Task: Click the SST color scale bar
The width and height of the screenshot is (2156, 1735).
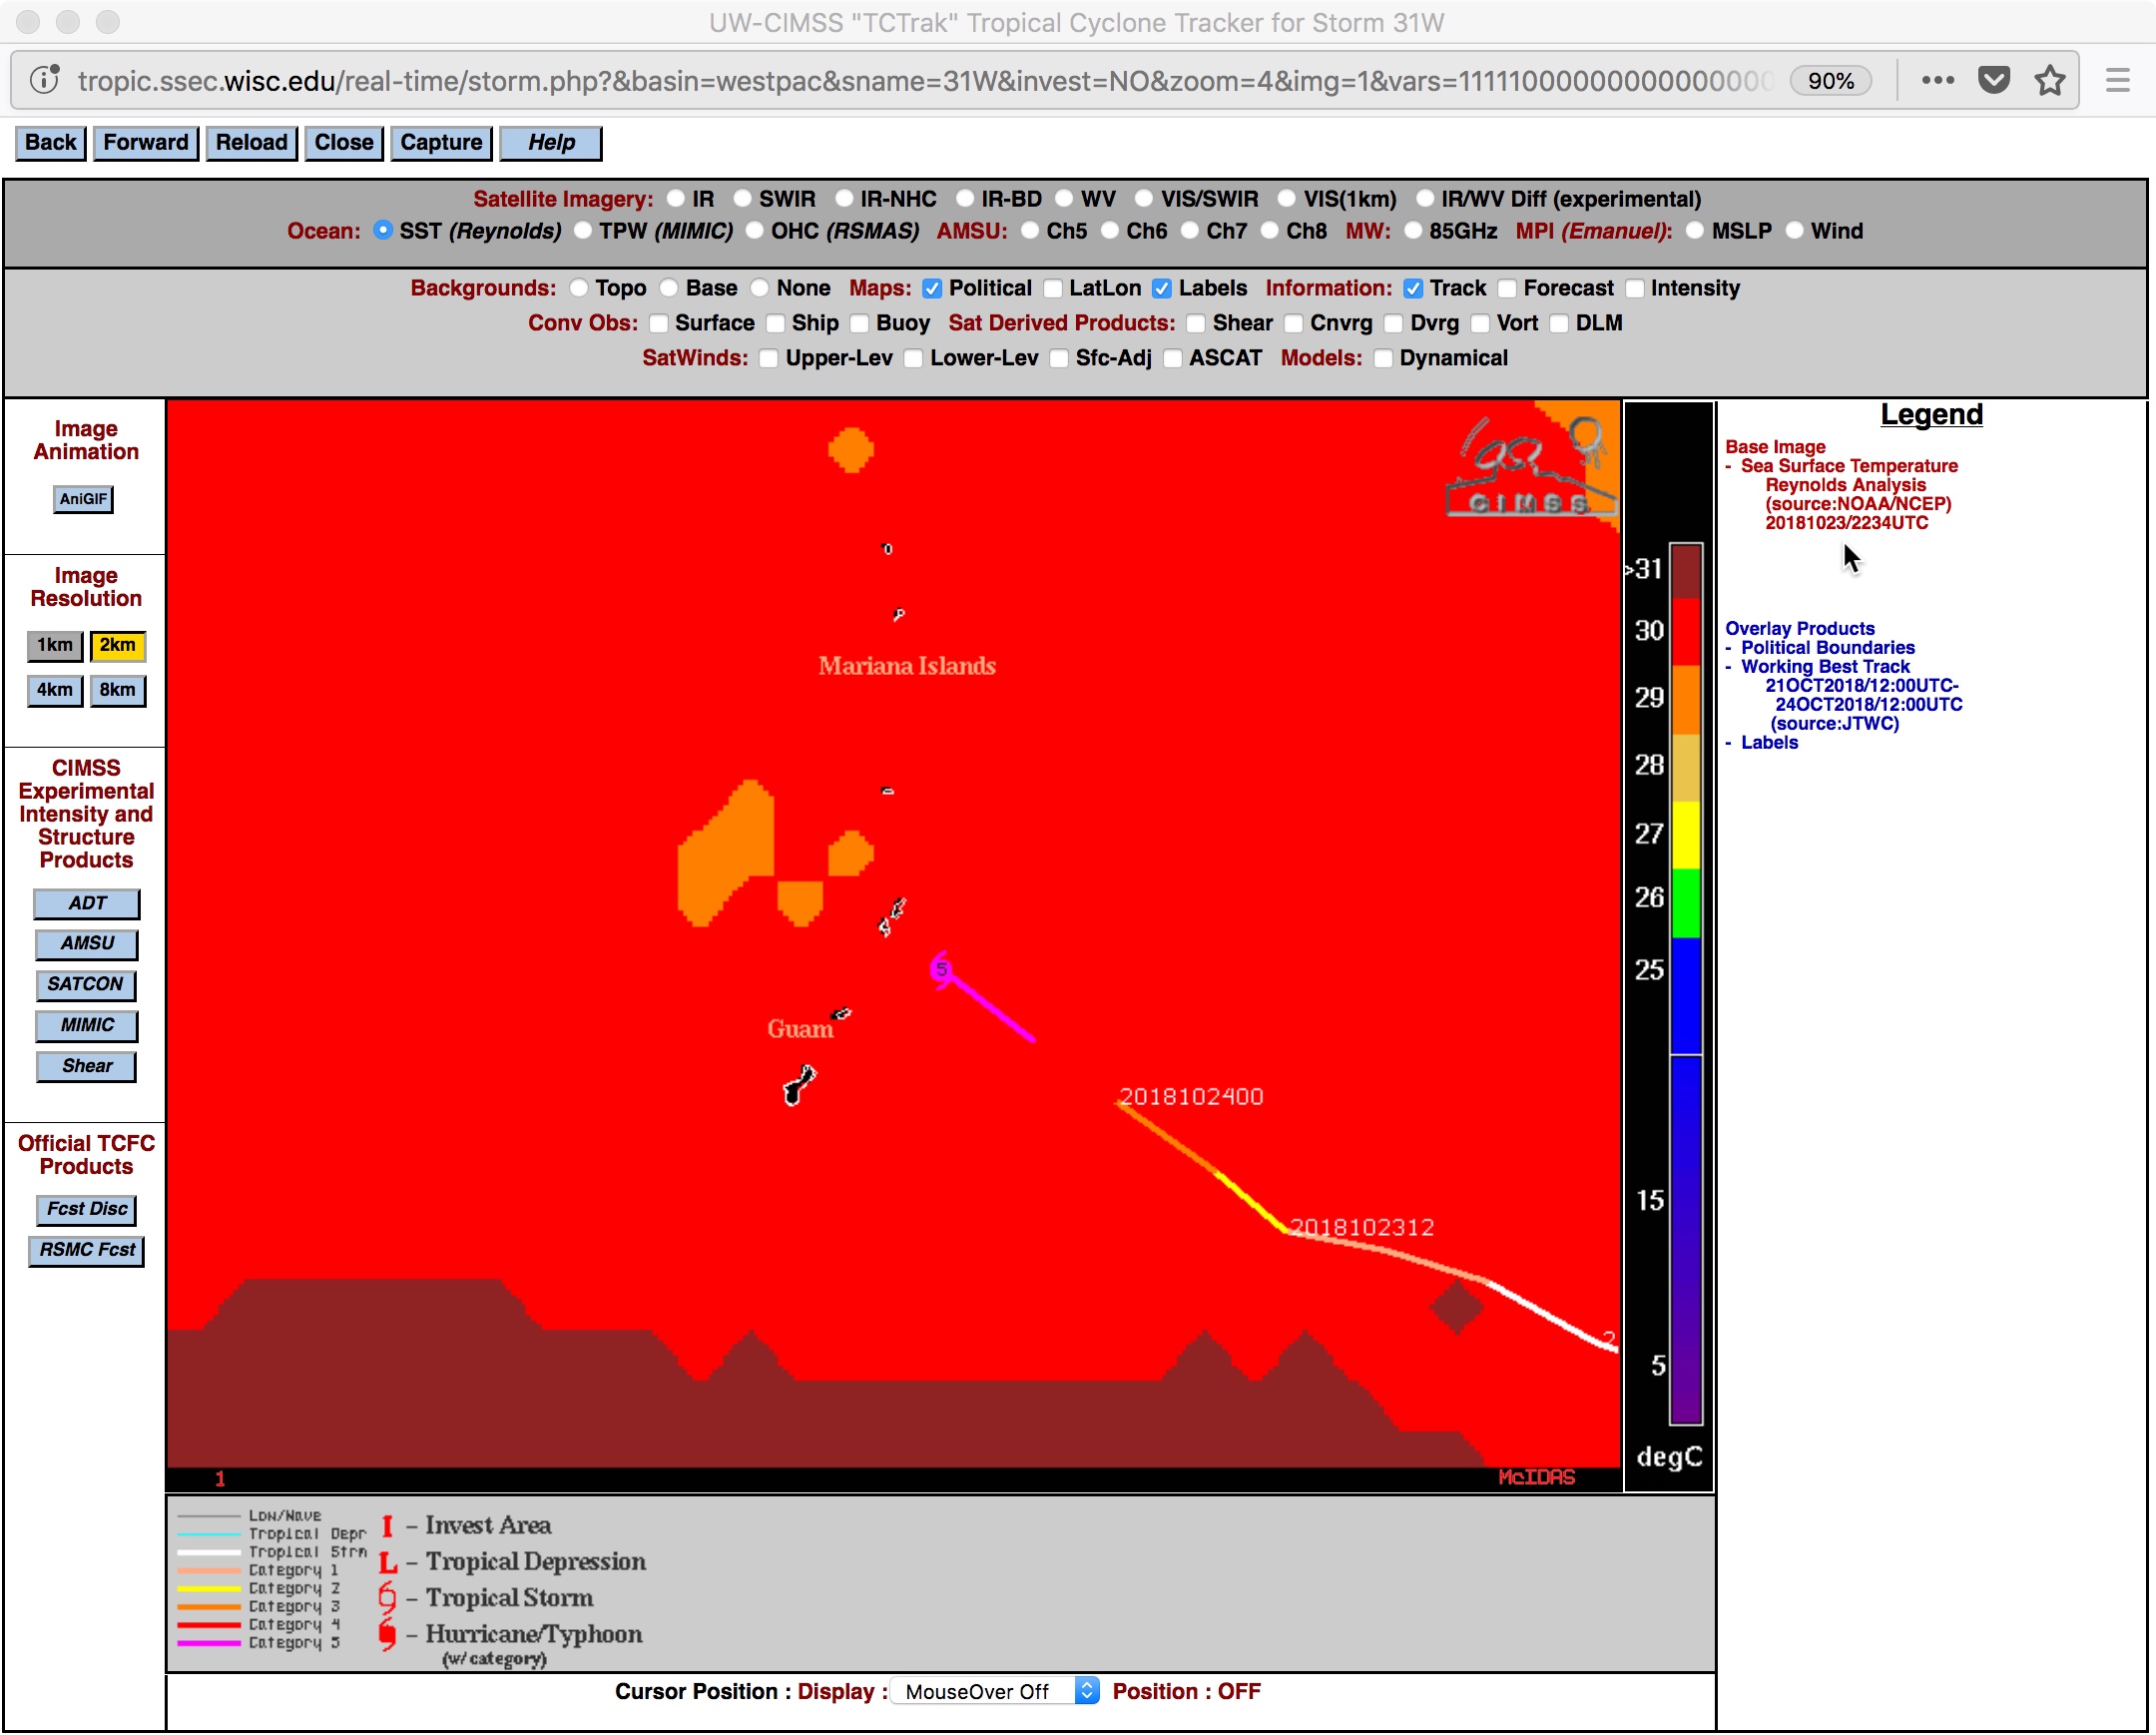Action: coord(1686,983)
